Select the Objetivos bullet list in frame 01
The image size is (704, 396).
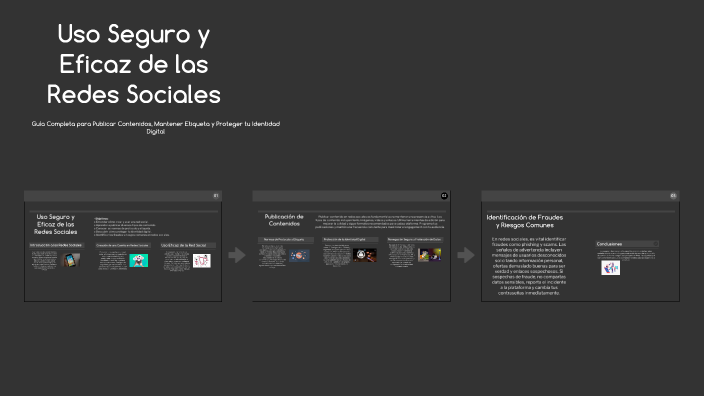point(132,227)
